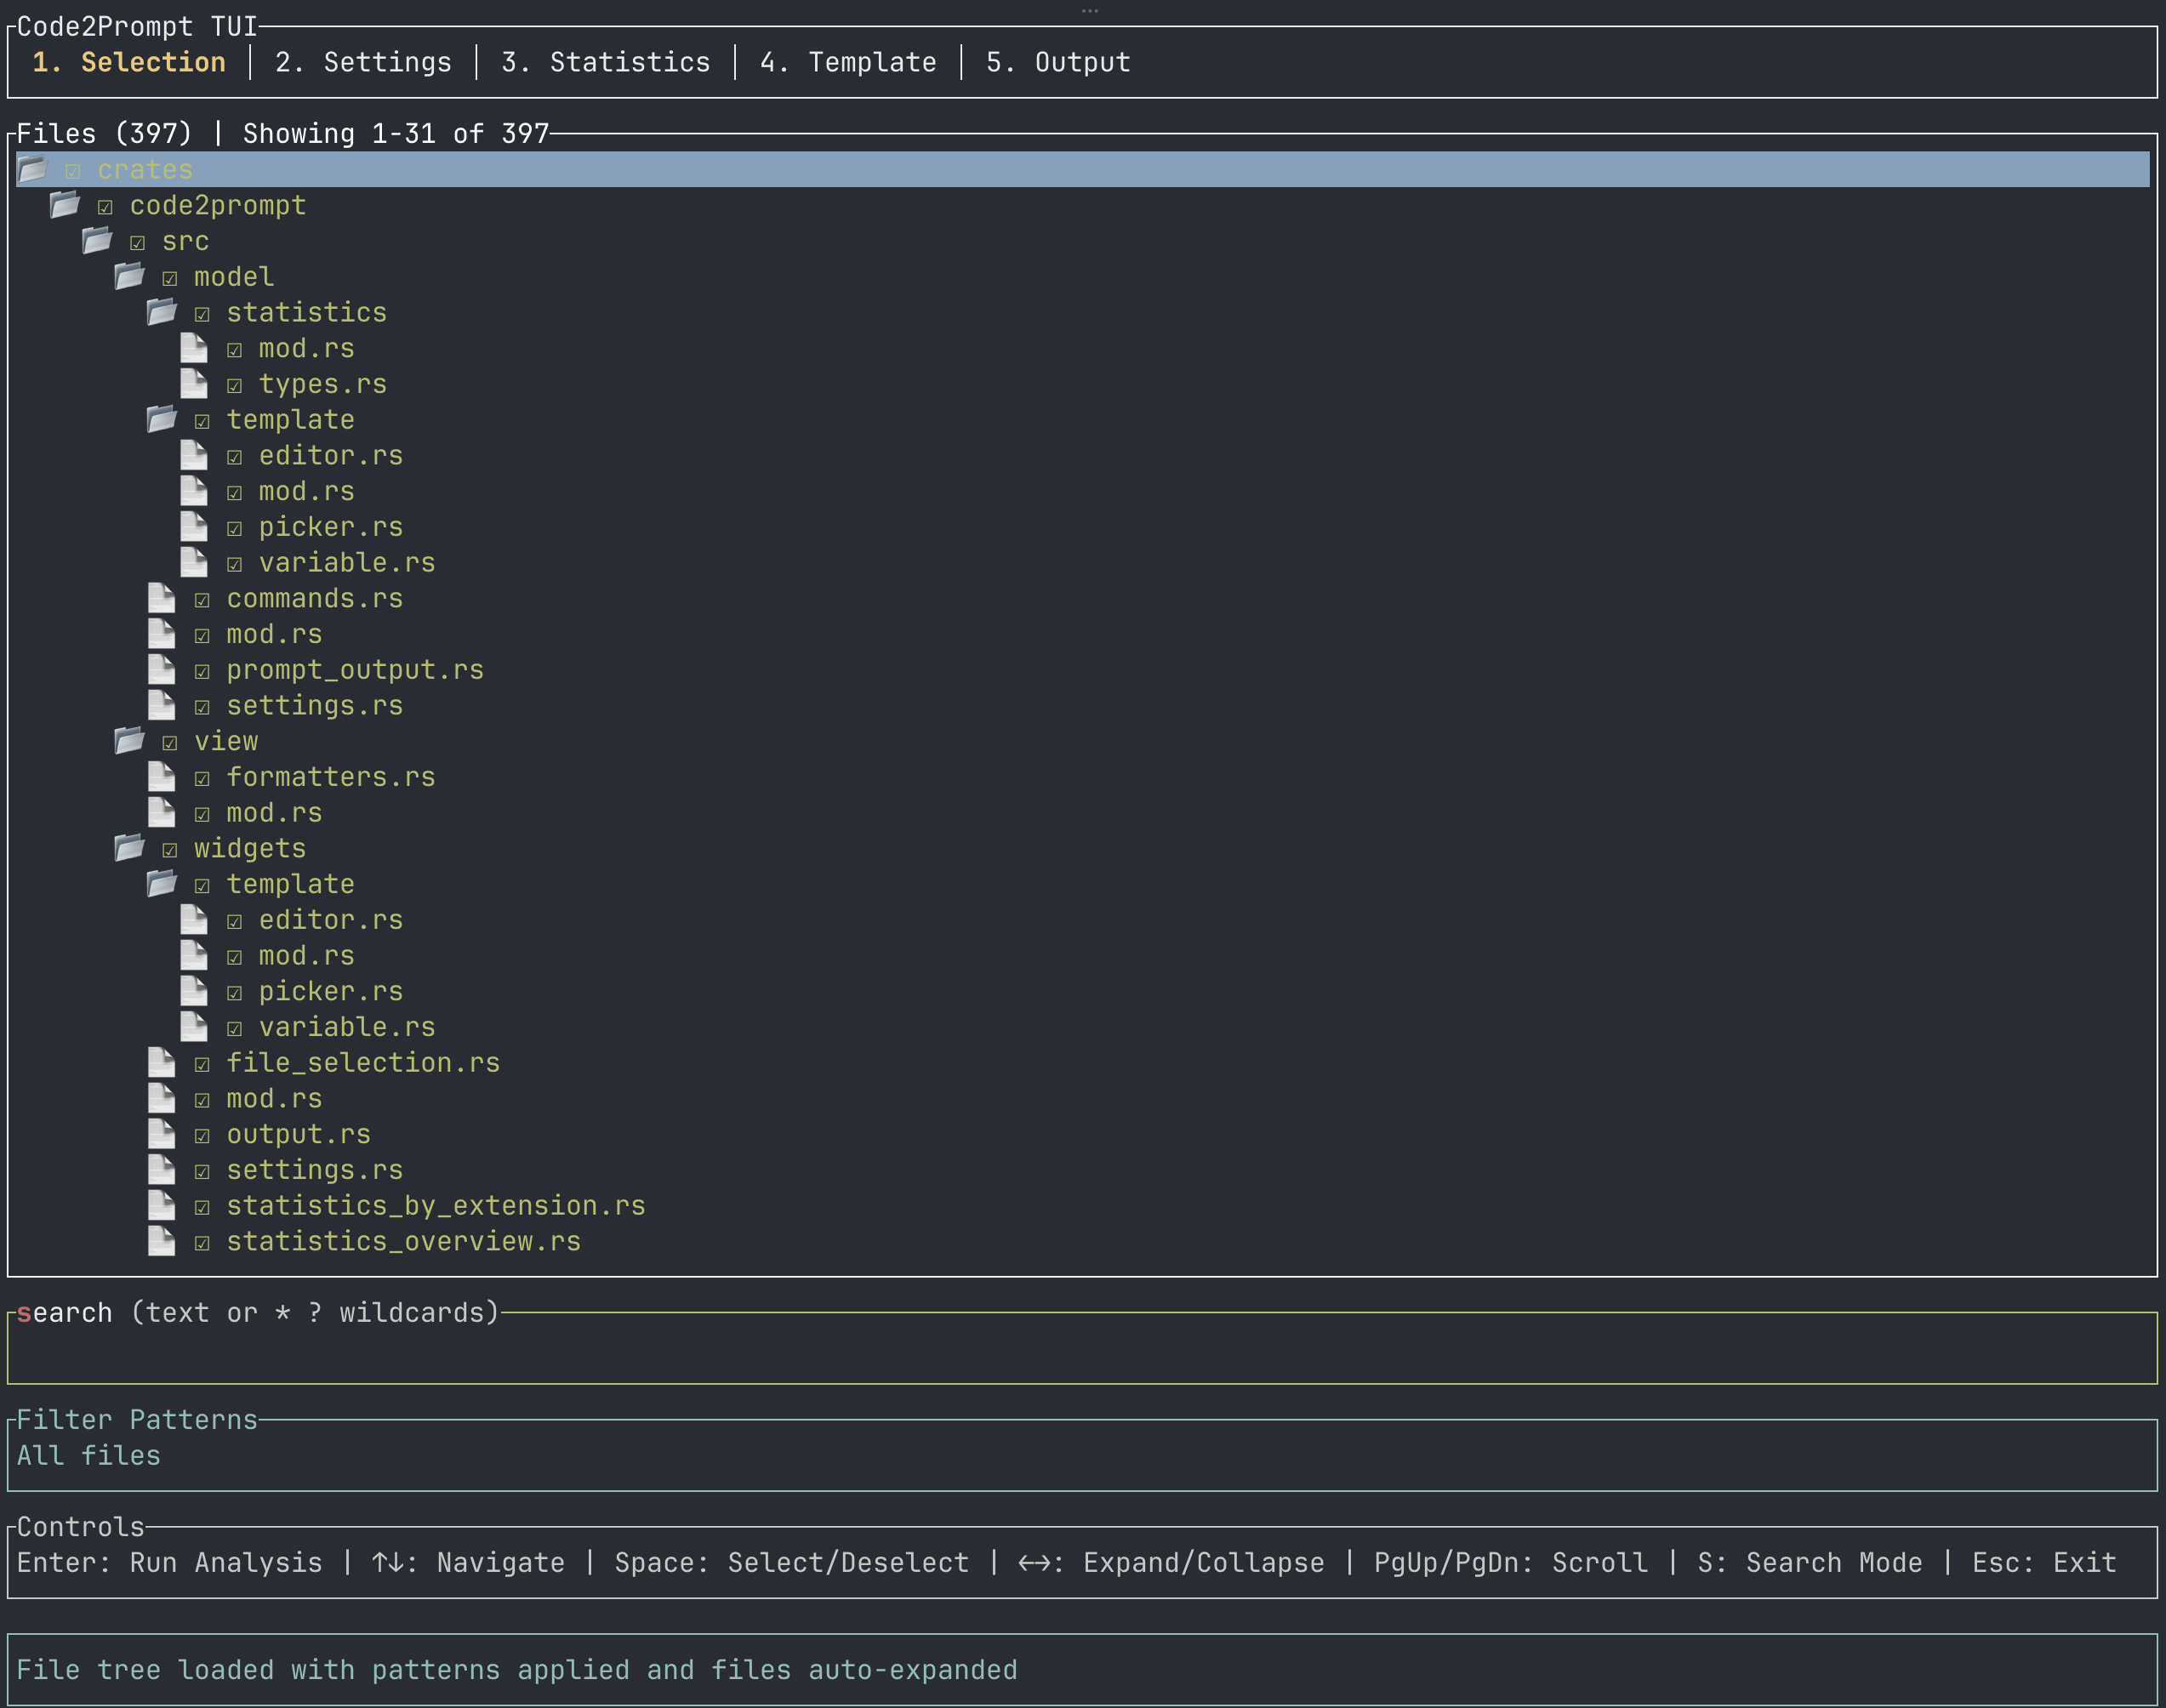The width and height of the screenshot is (2166, 1708).
Task: Select the statistics_by_extension.rs row
Action: pos(1083,1206)
